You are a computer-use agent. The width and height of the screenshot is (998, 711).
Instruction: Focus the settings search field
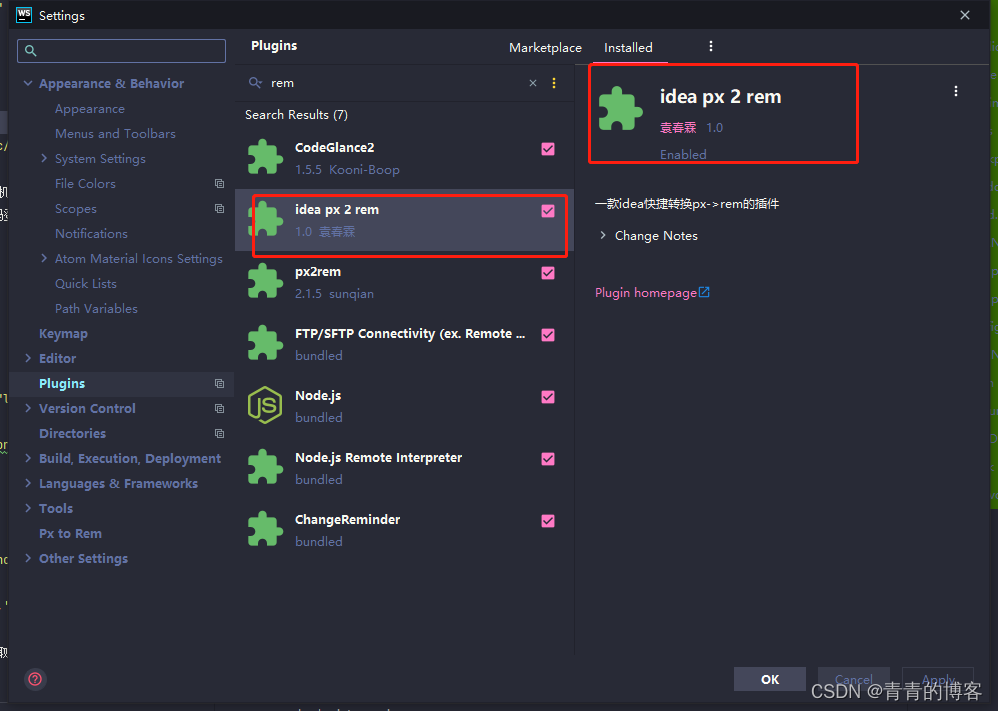[122, 51]
